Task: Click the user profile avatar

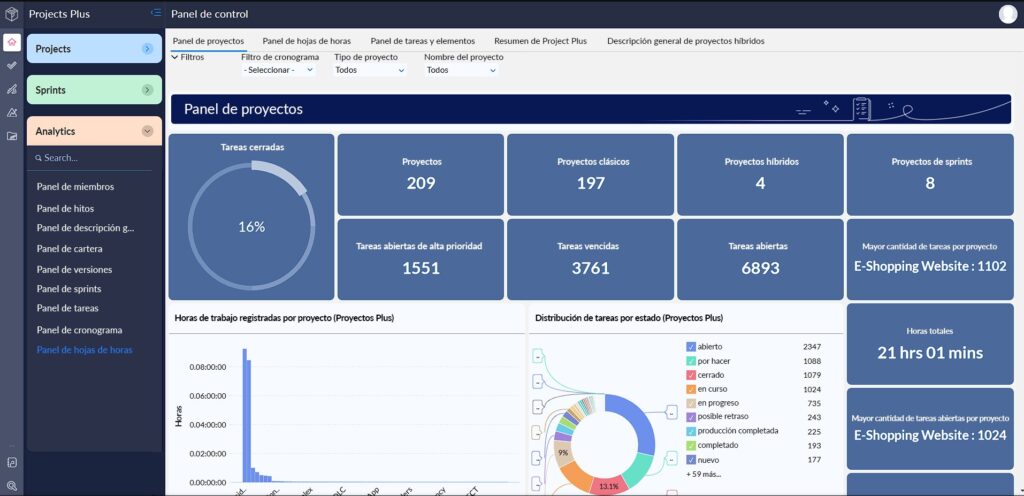Action: [1007, 14]
